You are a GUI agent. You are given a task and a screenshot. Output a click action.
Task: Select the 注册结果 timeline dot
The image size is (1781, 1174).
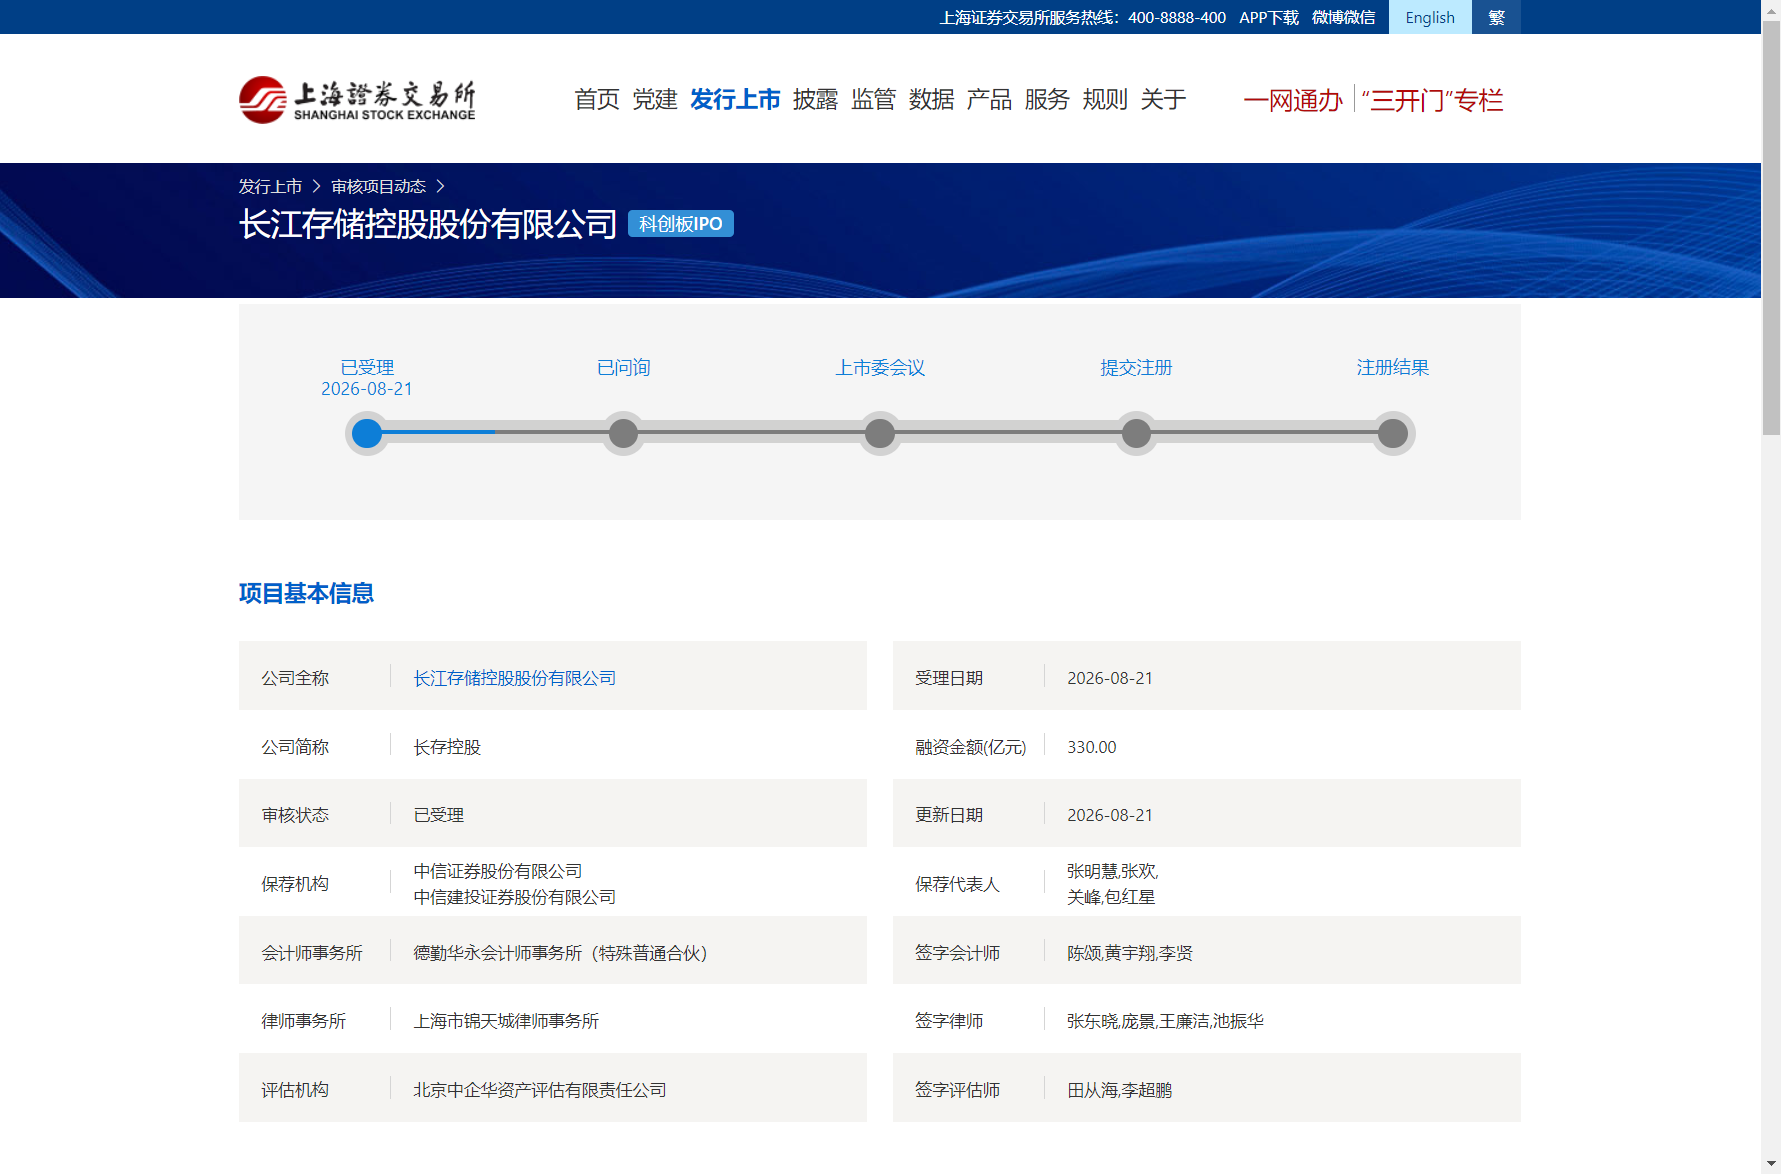click(1393, 434)
